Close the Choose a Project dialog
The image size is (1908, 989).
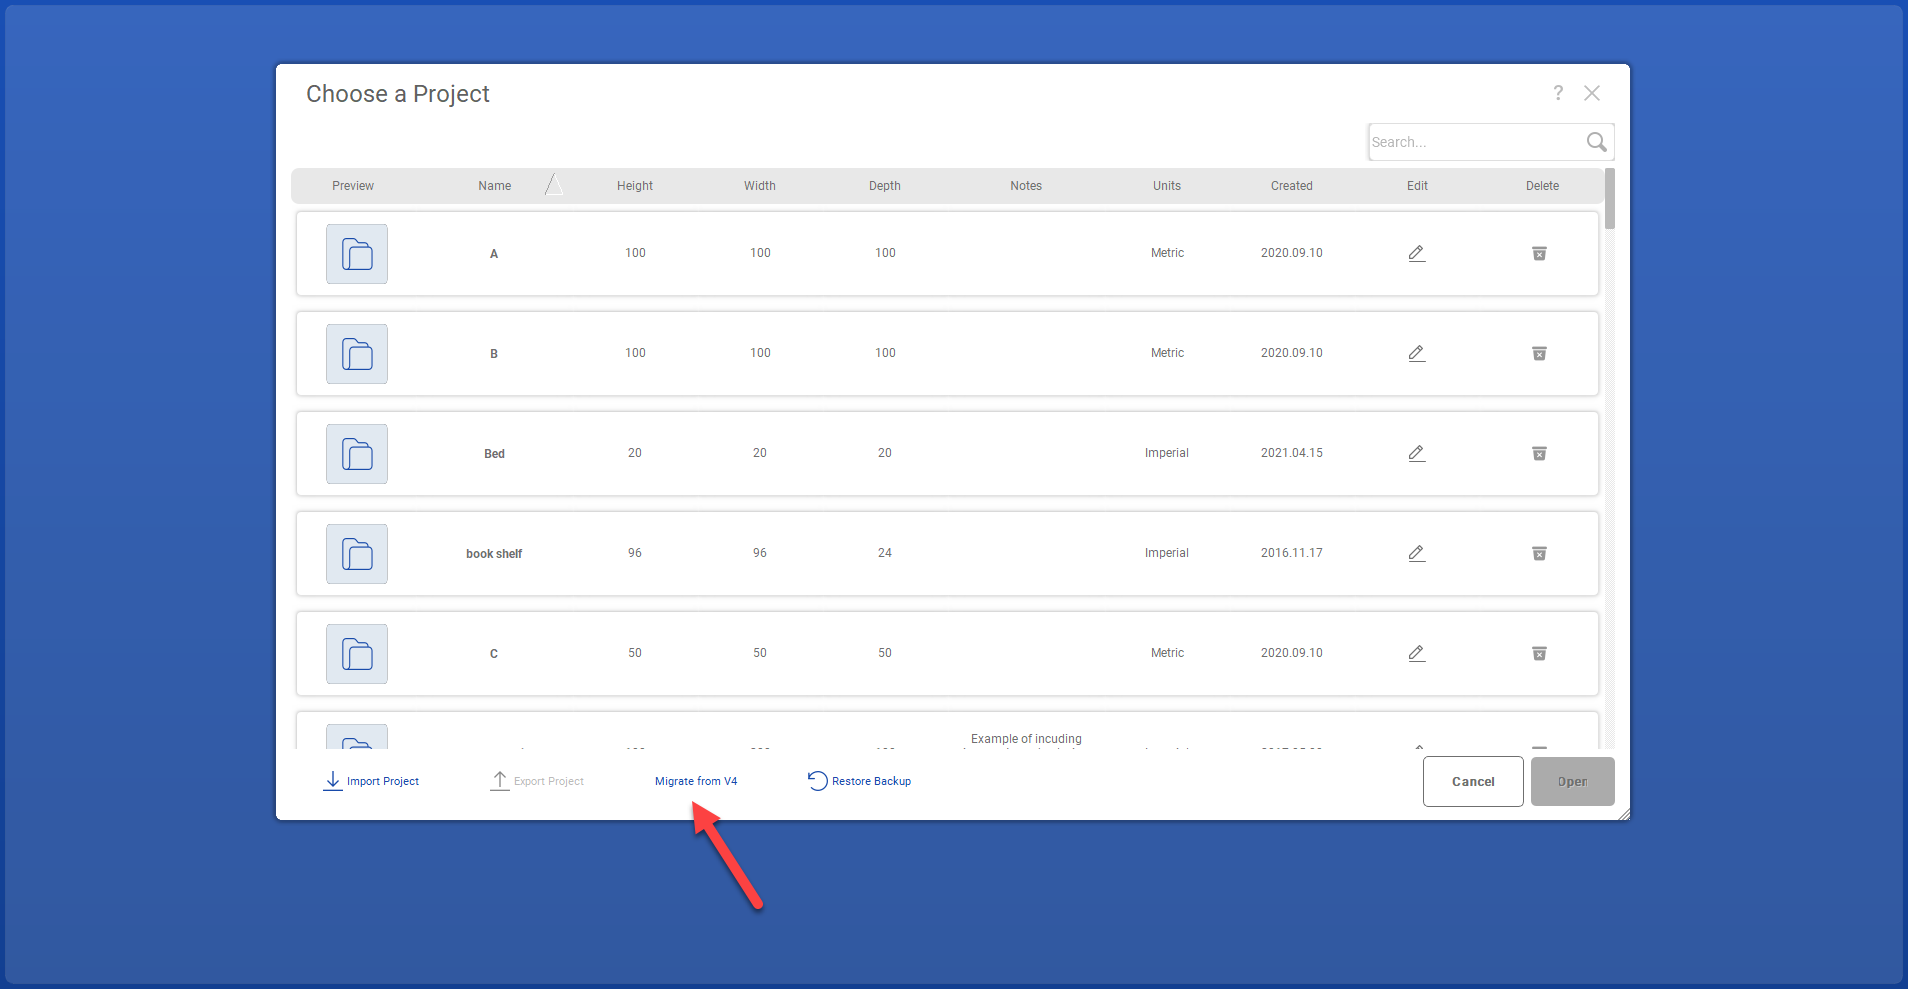coord(1592,93)
